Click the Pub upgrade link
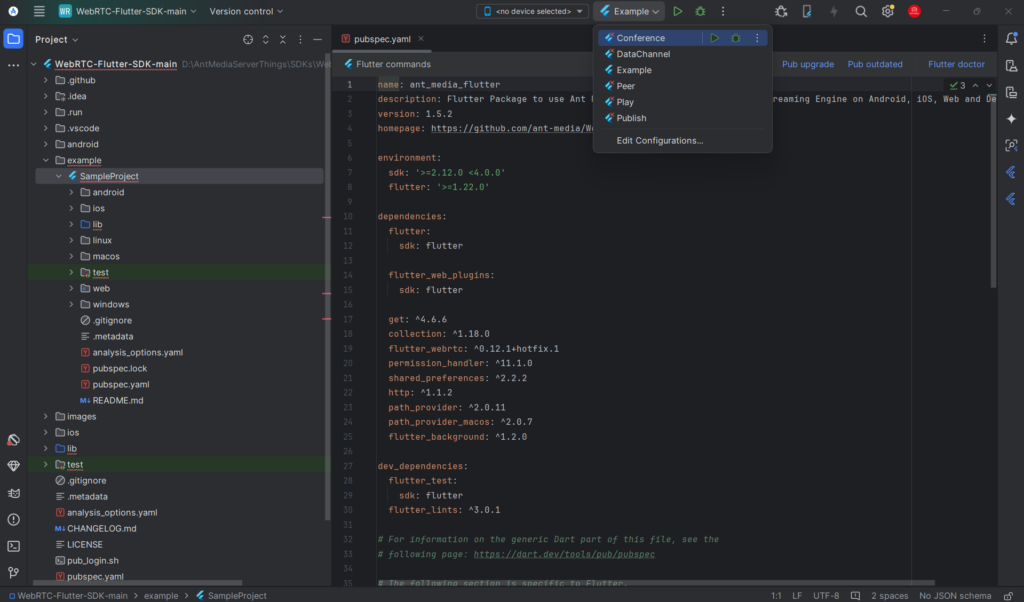Viewport: 1024px width, 602px height. pos(808,64)
